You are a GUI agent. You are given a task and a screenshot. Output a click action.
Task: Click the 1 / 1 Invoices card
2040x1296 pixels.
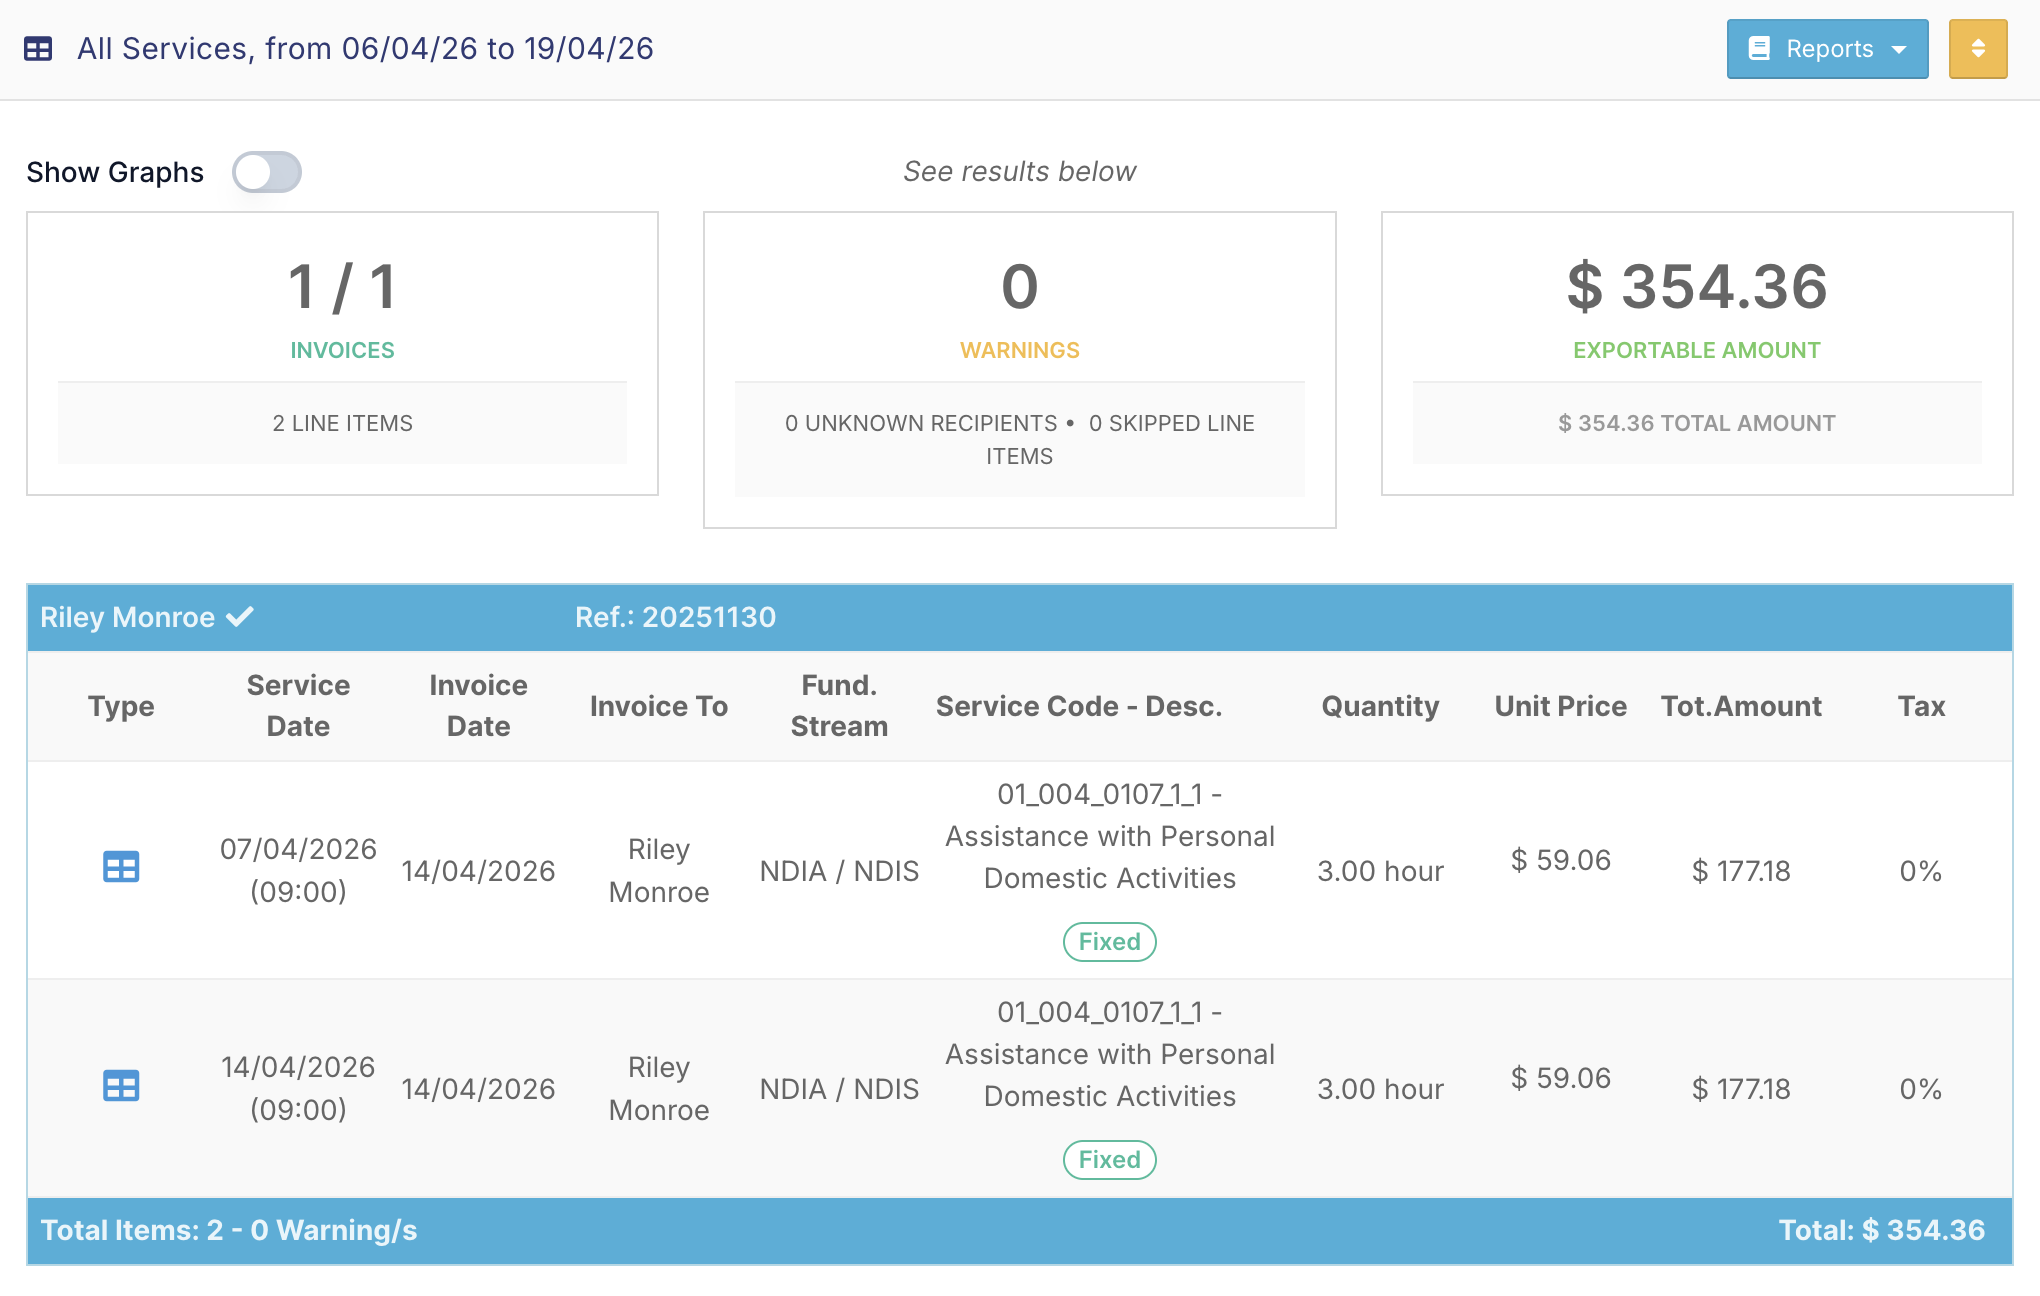click(342, 353)
